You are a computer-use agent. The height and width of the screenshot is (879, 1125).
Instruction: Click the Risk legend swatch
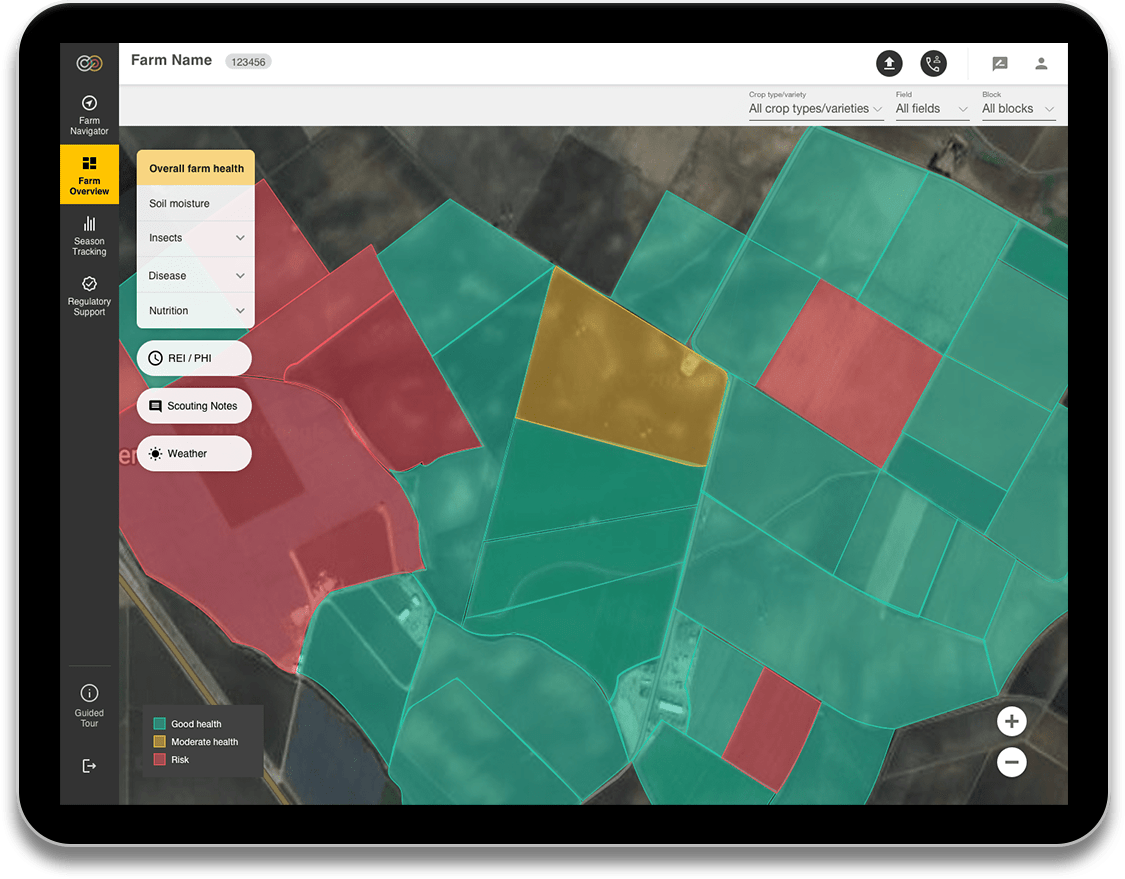159,759
